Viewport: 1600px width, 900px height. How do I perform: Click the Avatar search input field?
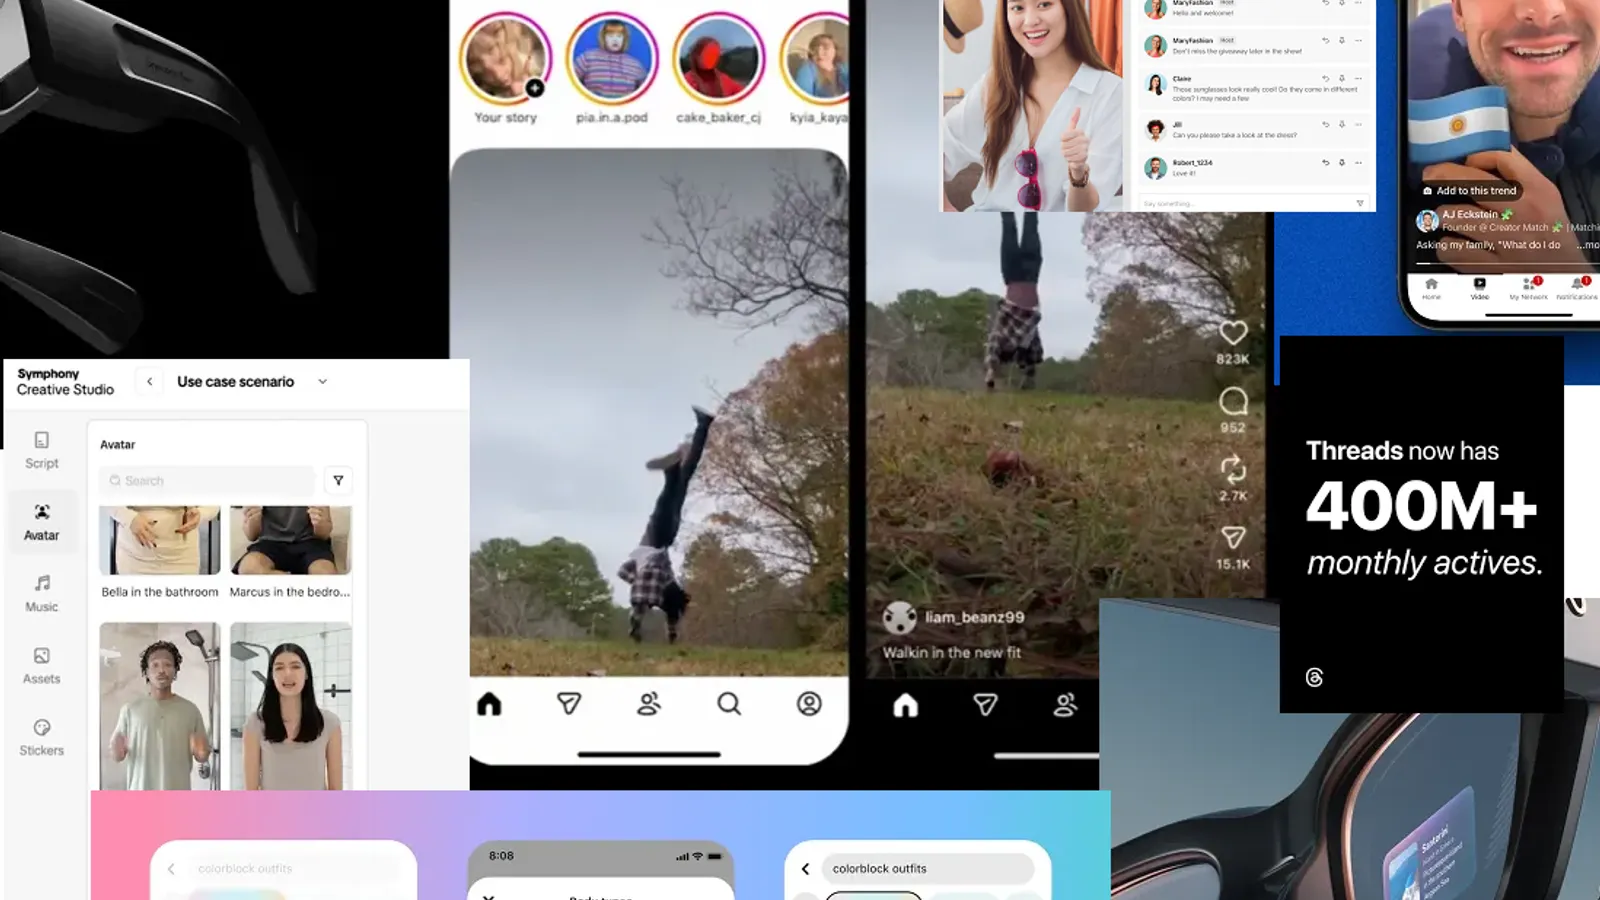210,481
